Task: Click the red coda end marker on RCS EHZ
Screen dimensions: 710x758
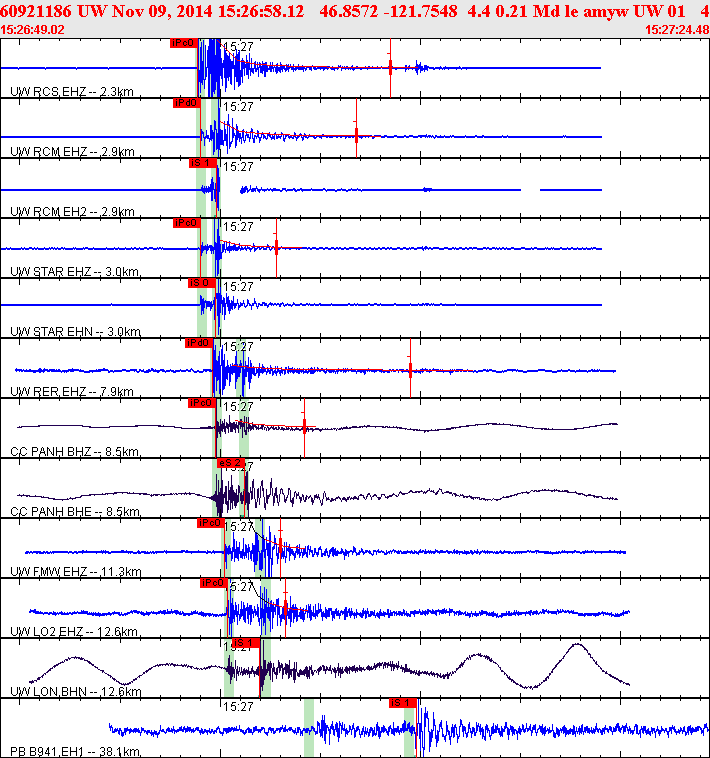Action: (x=391, y=68)
